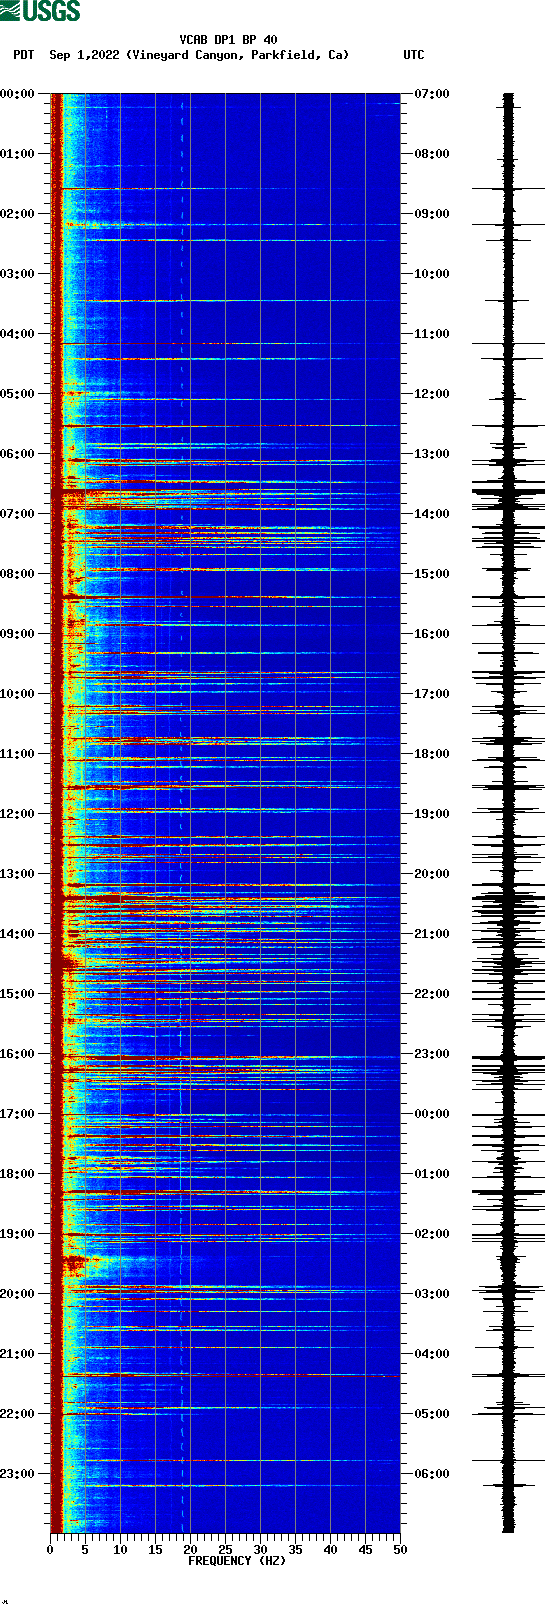Viewport: 552px width, 1613px height.
Task: Click the 15:00 PDT time label
Action: [18, 994]
